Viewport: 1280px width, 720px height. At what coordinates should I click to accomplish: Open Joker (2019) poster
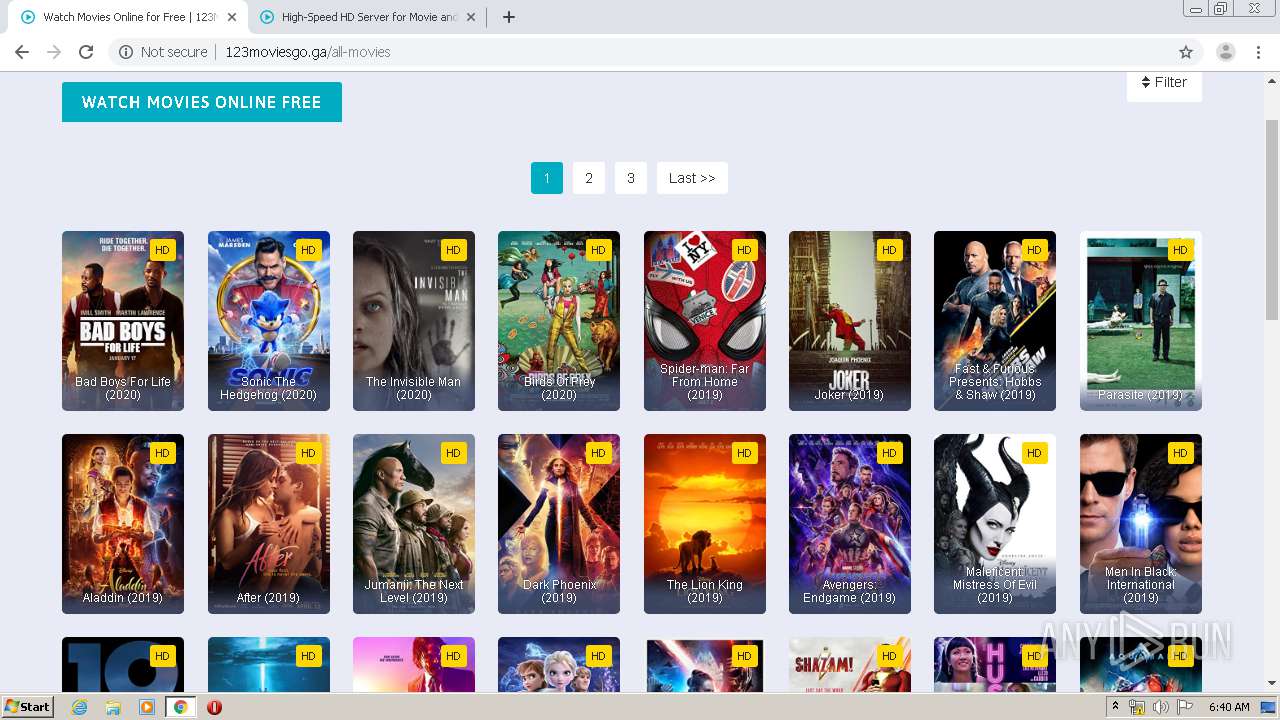coord(850,321)
